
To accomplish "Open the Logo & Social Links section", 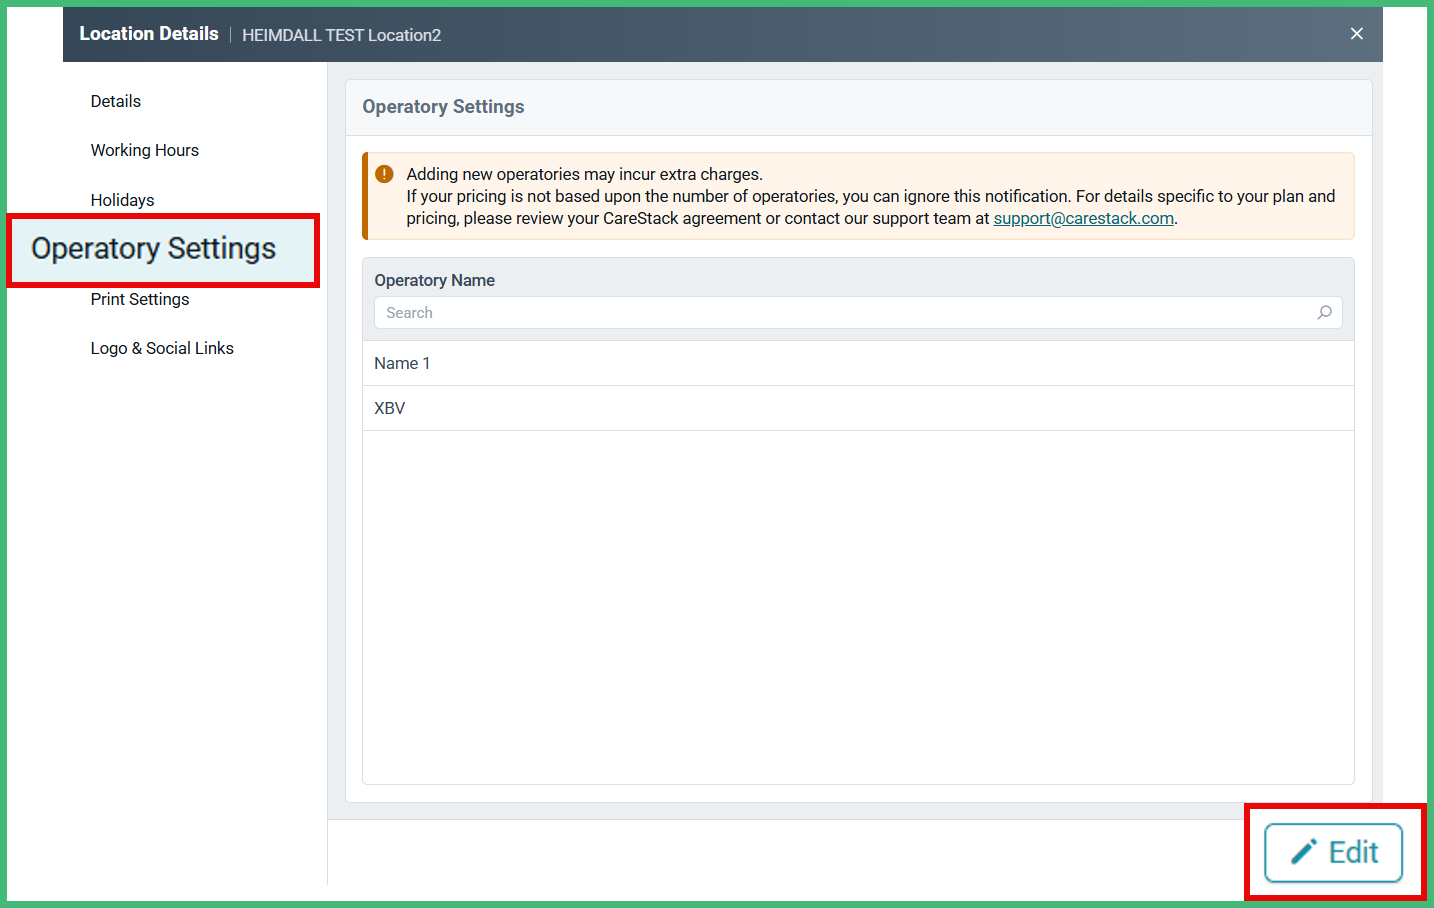I will 162,347.
